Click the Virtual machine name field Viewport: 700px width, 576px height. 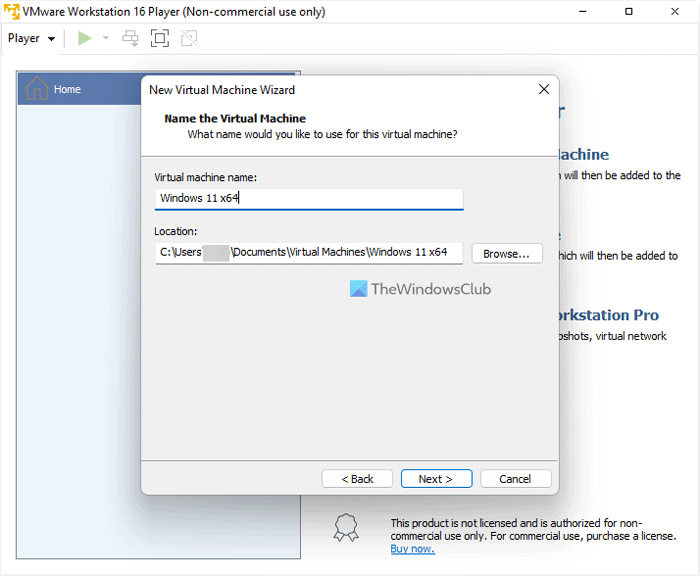pyautogui.click(x=309, y=198)
